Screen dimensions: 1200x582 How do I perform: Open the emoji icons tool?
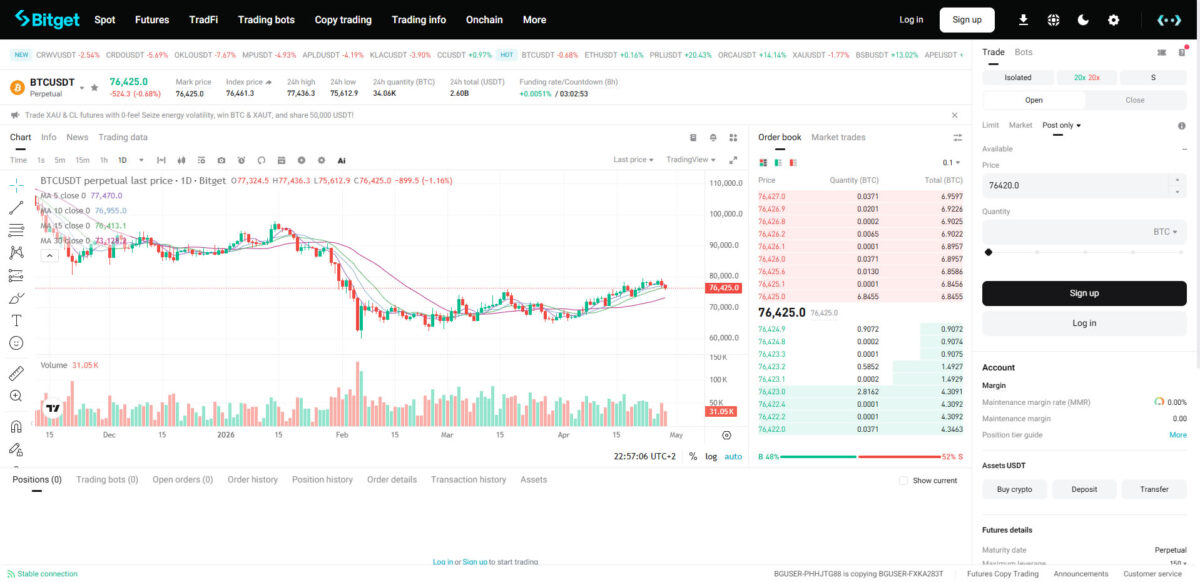tap(16, 343)
